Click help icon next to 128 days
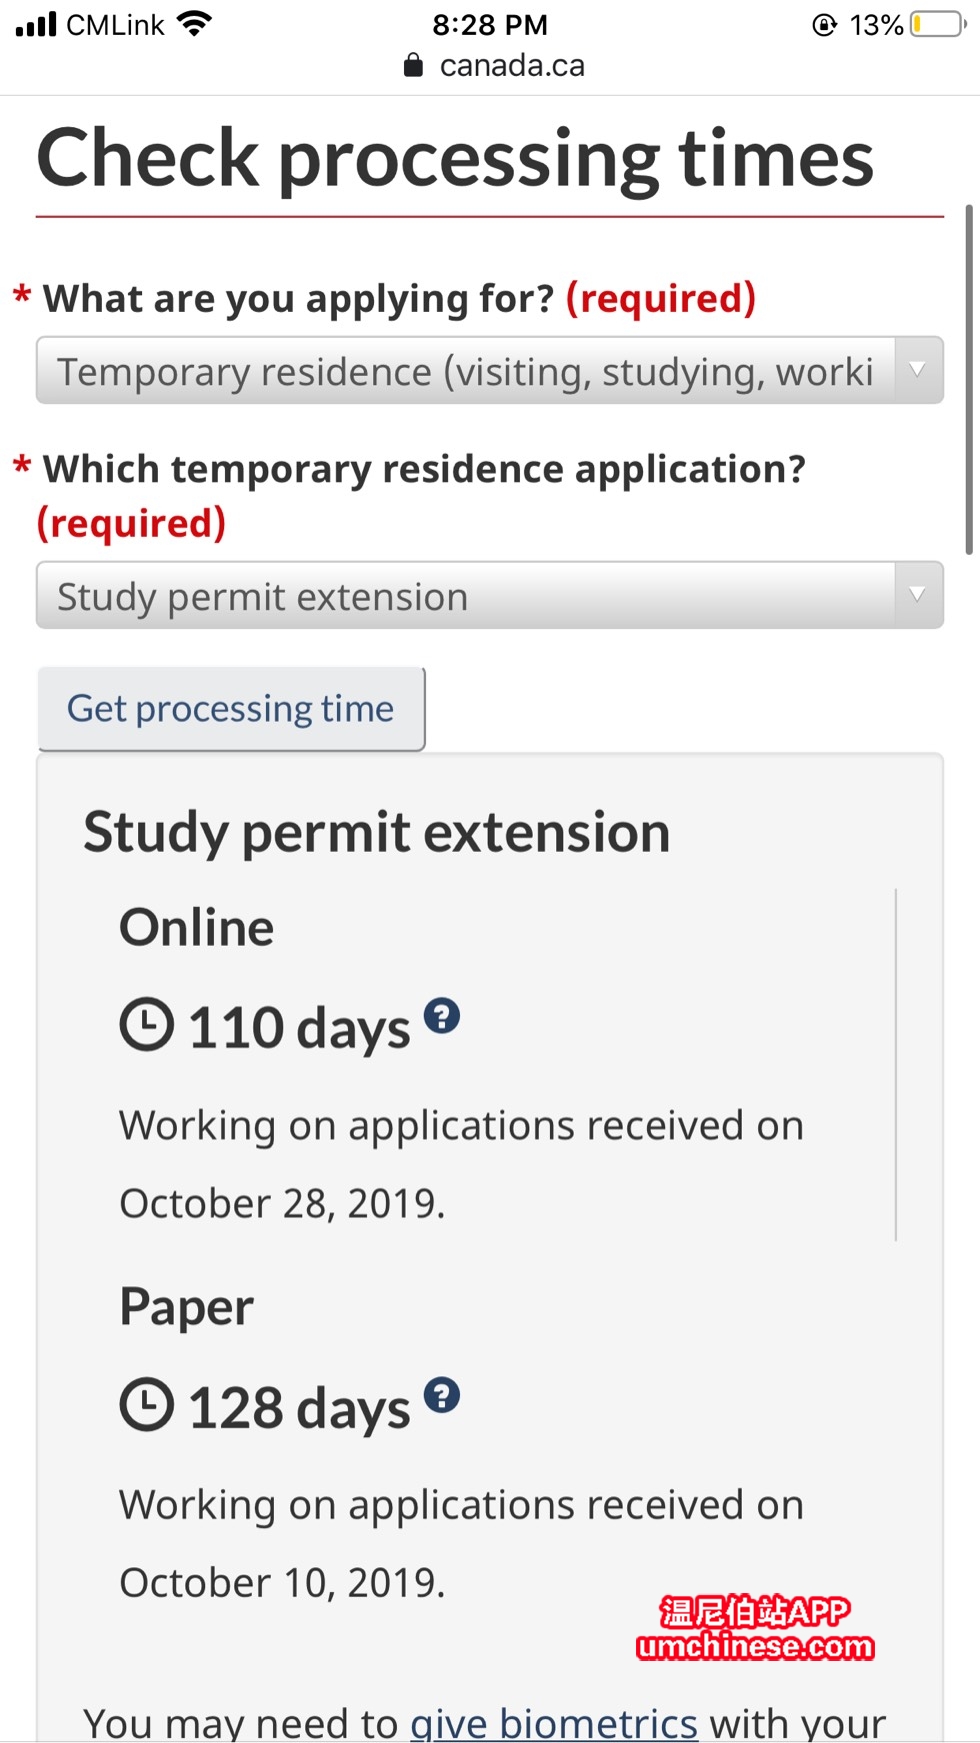 (441, 1395)
